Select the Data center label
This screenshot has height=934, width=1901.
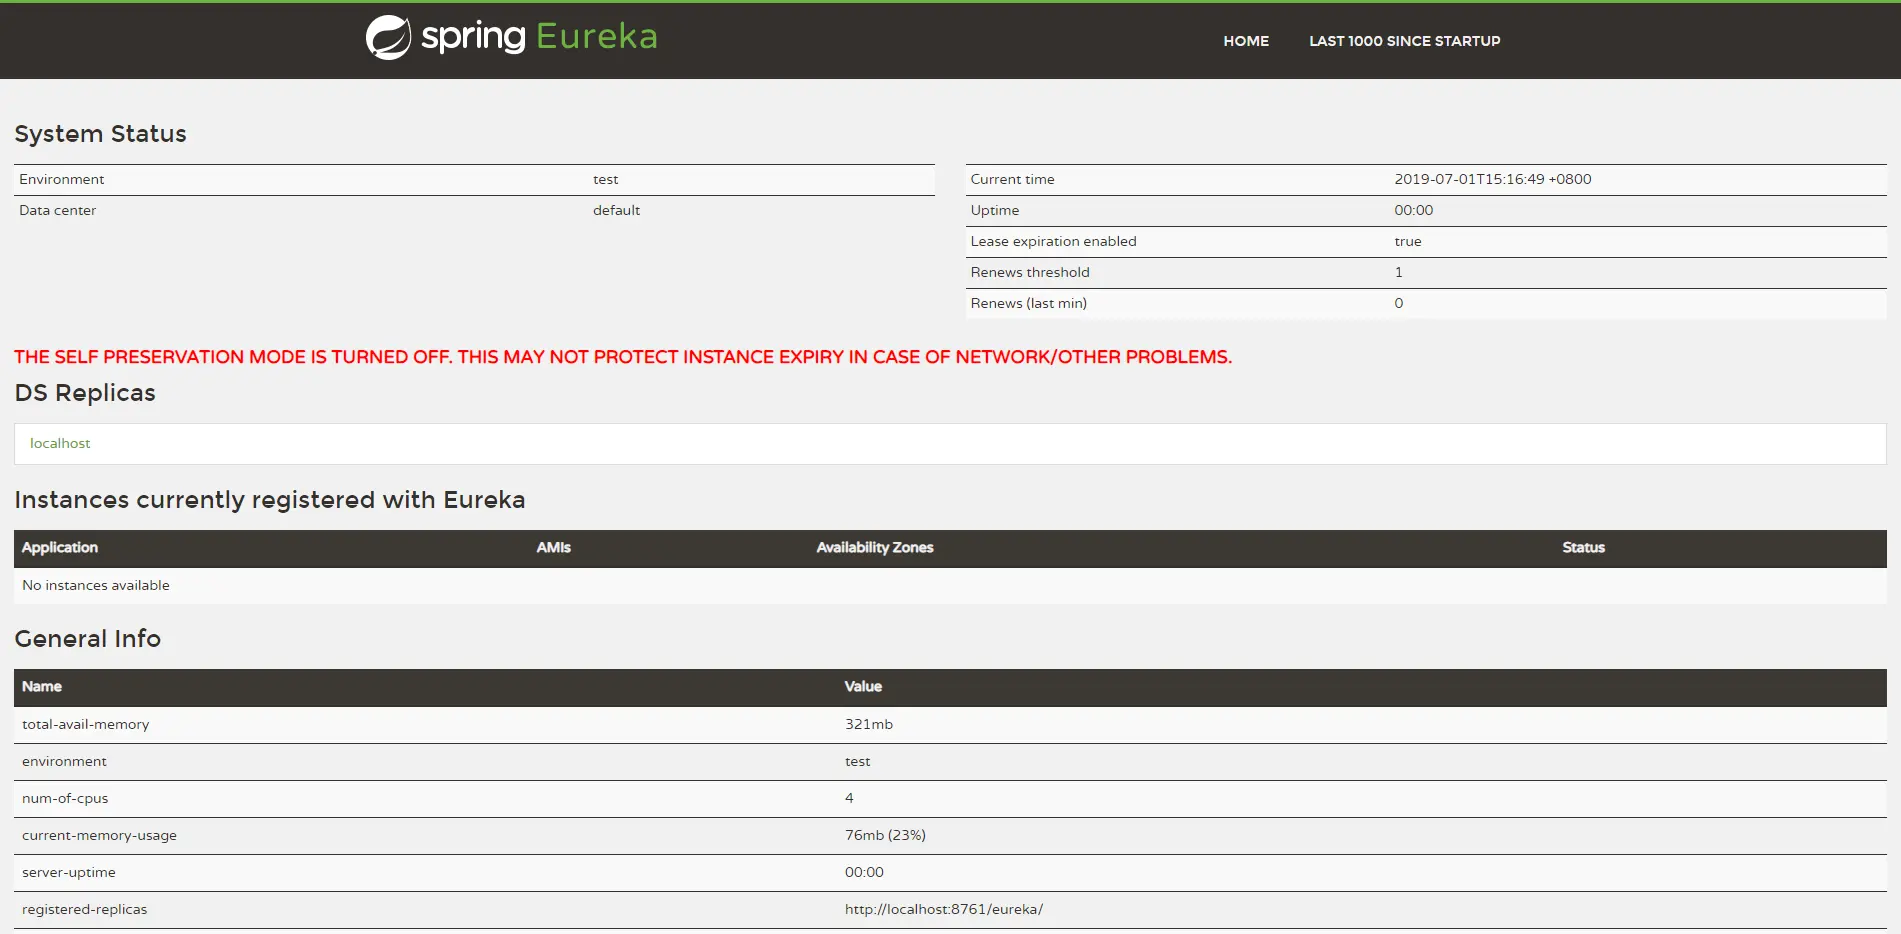tap(57, 210)
